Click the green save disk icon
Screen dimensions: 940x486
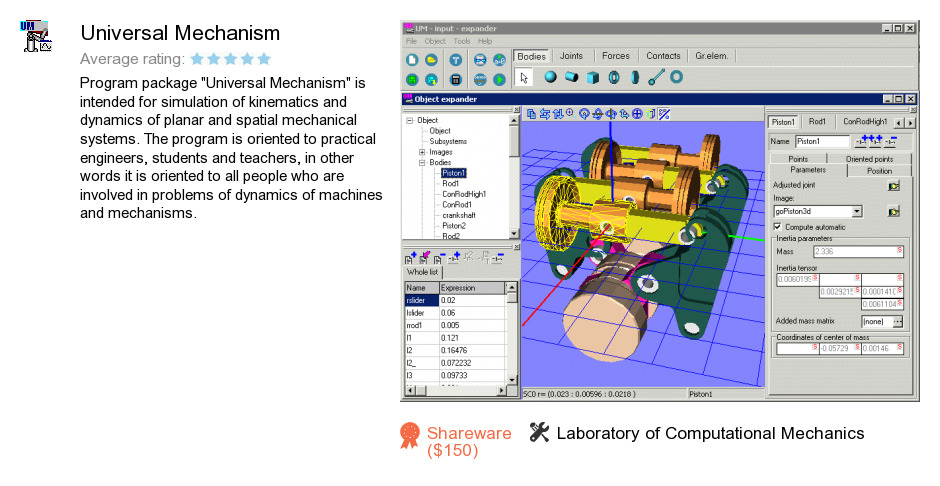pos(412,79)
